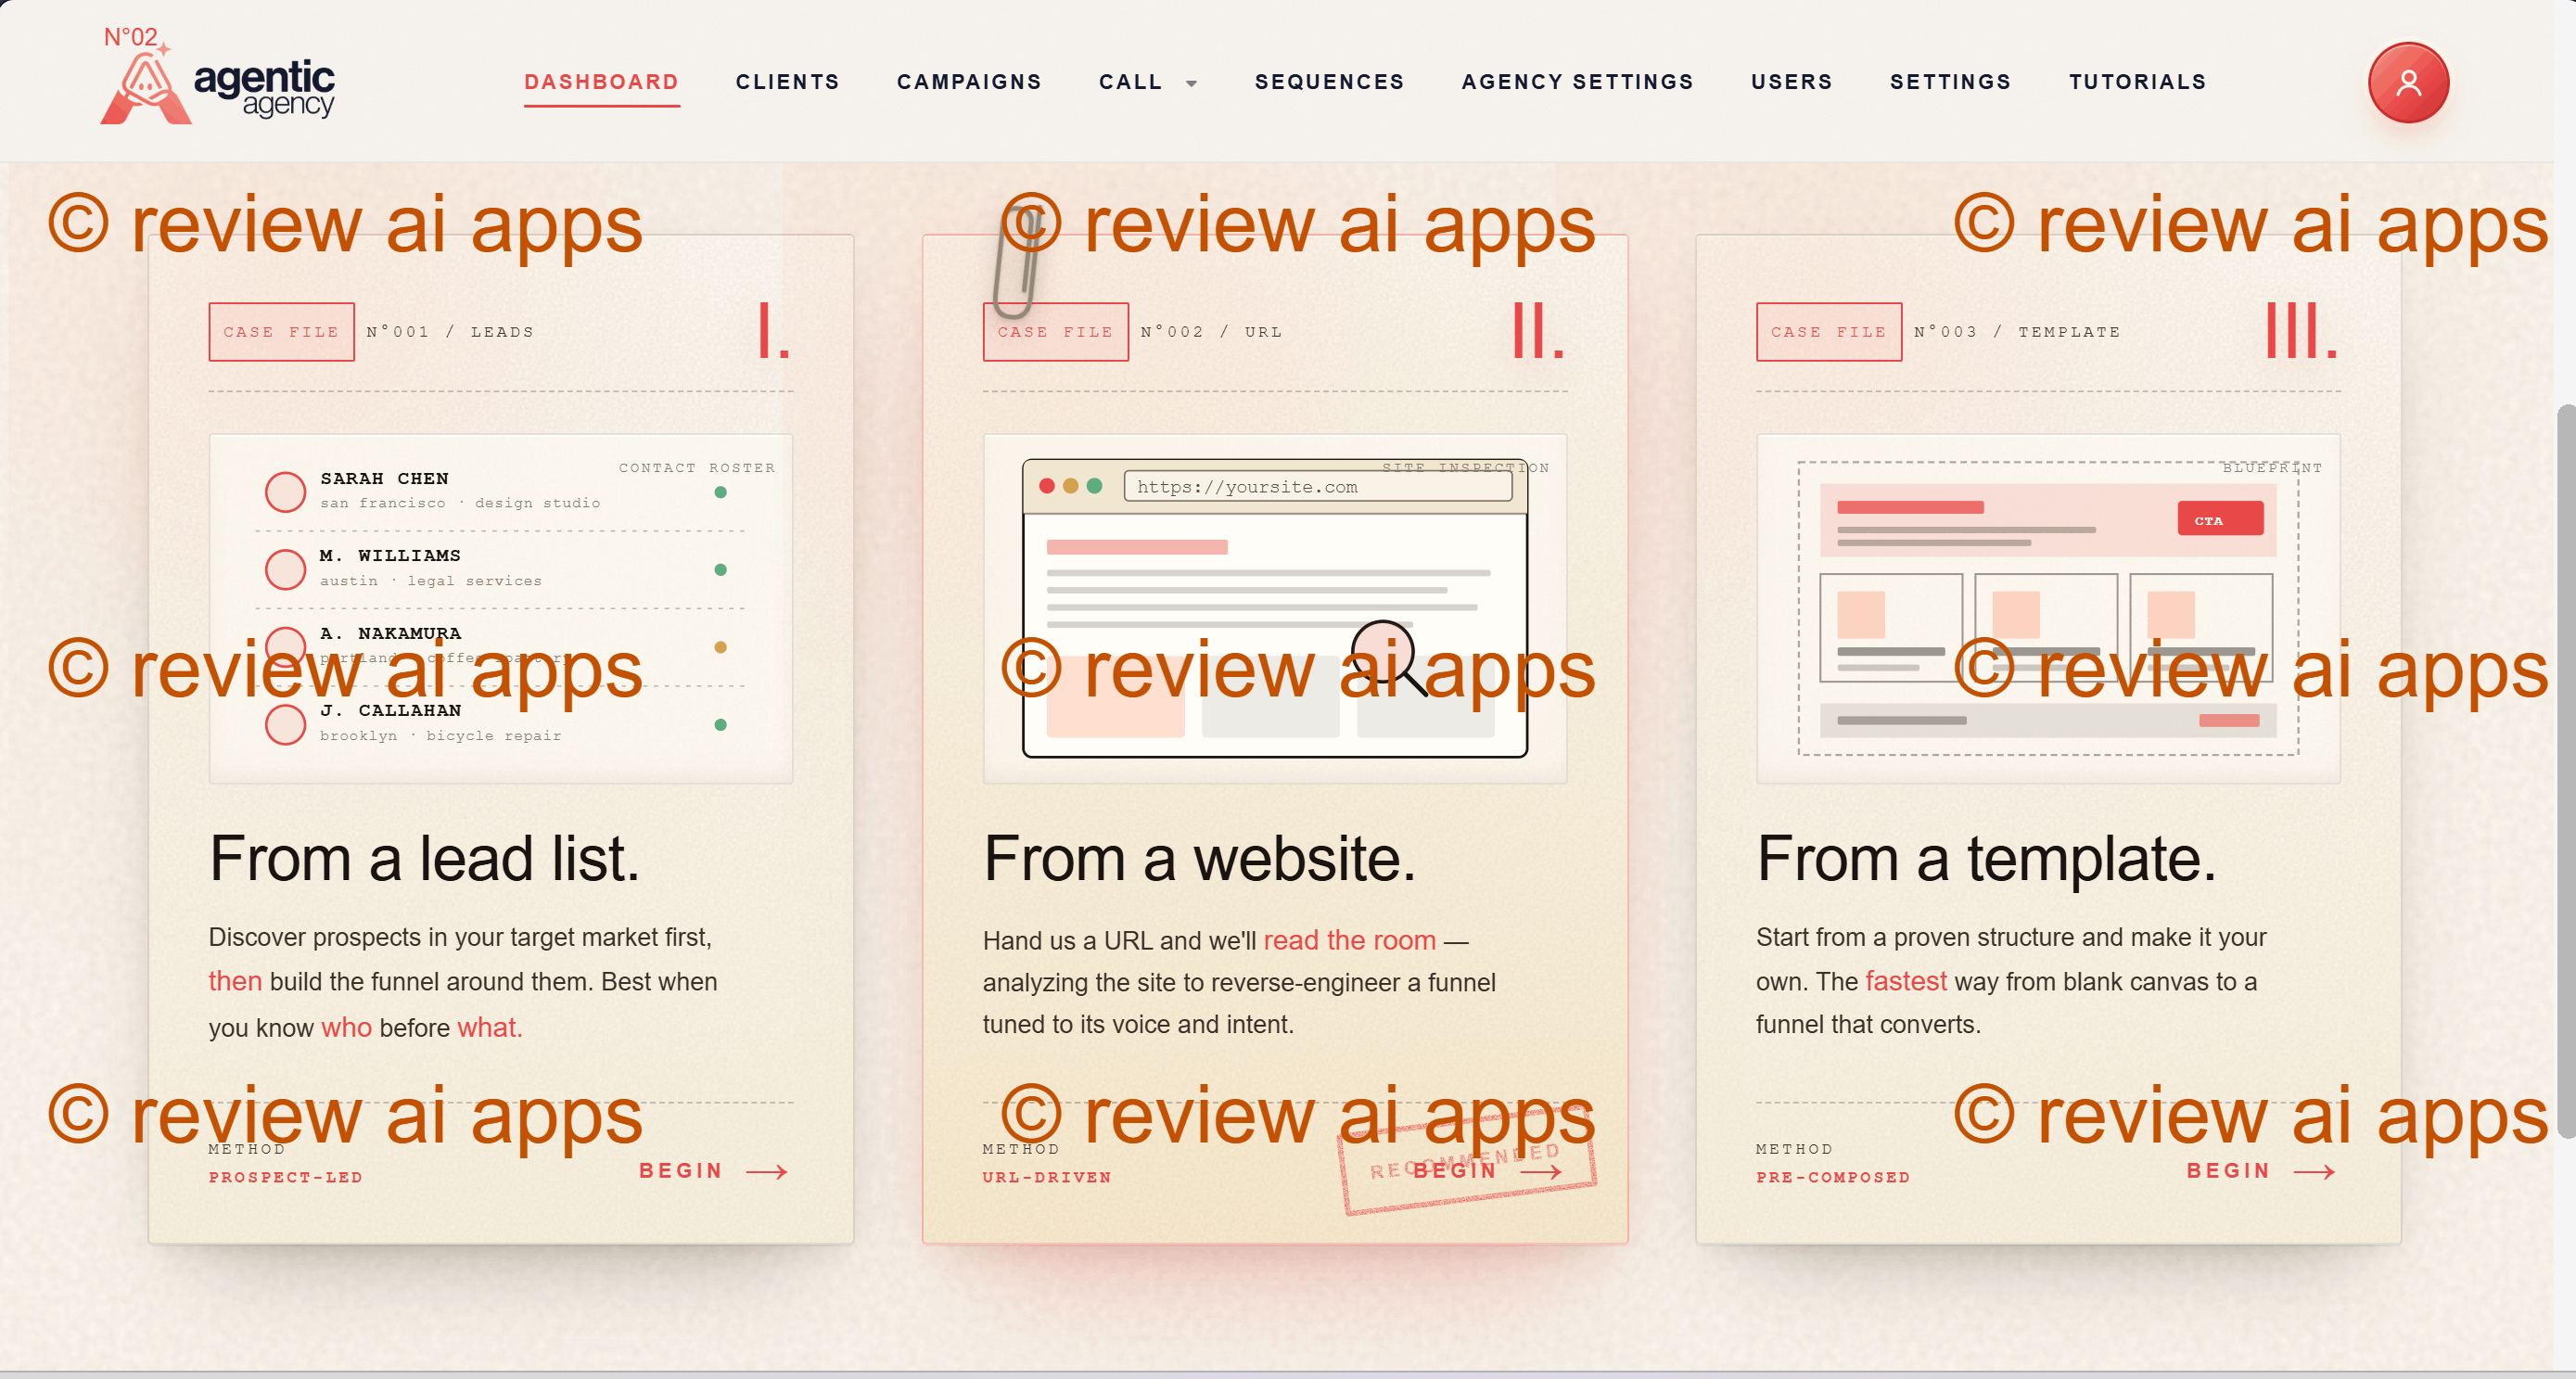The width and height of the screenshot is (2576, 1379).
Task: Open Agency Settings in navigation
Action: [1577, 82]
